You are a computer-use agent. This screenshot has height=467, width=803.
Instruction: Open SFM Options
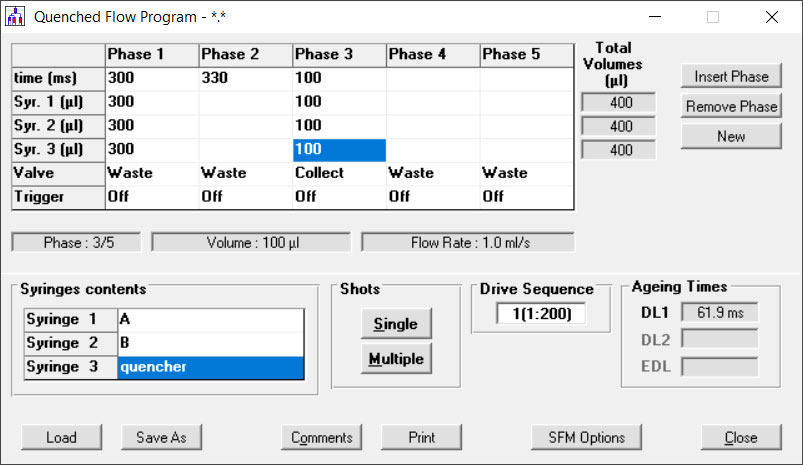(586, 437)
